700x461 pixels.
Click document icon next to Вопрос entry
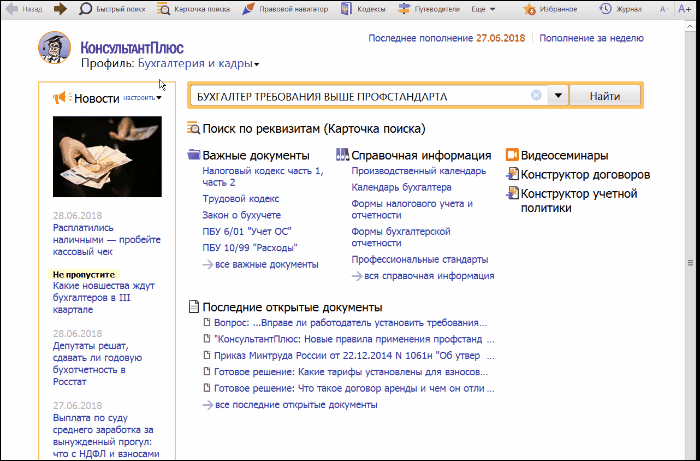206,322
